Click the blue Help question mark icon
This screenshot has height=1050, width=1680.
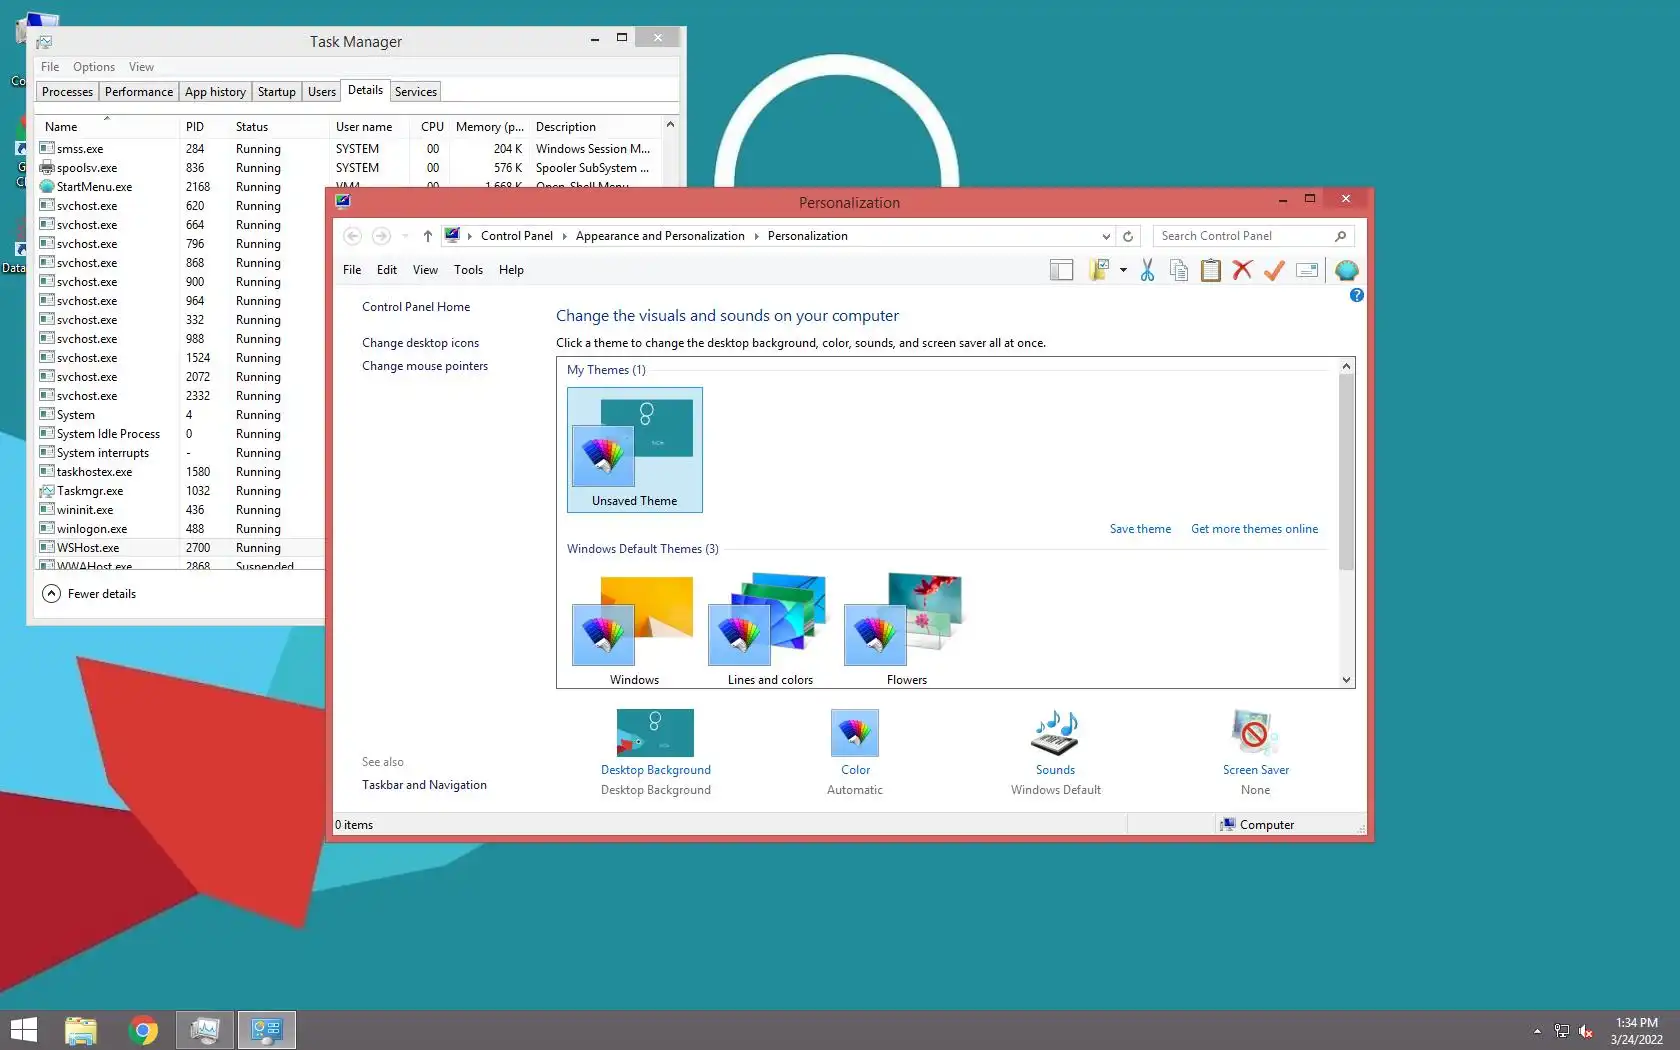tap(1356, 295)
